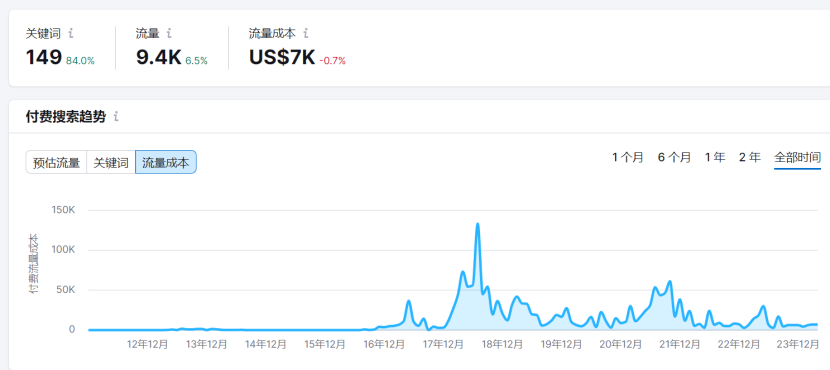Click the 12年12月 x-axis label
830x370 pixels.
tap(148, 345)
